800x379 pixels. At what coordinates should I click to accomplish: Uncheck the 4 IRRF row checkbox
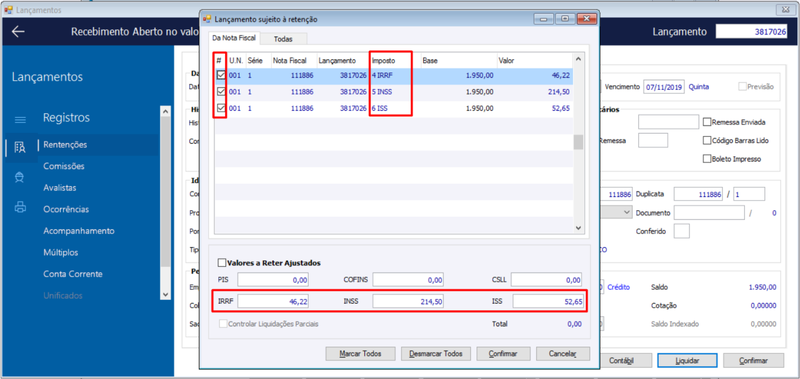pos(221,75)
